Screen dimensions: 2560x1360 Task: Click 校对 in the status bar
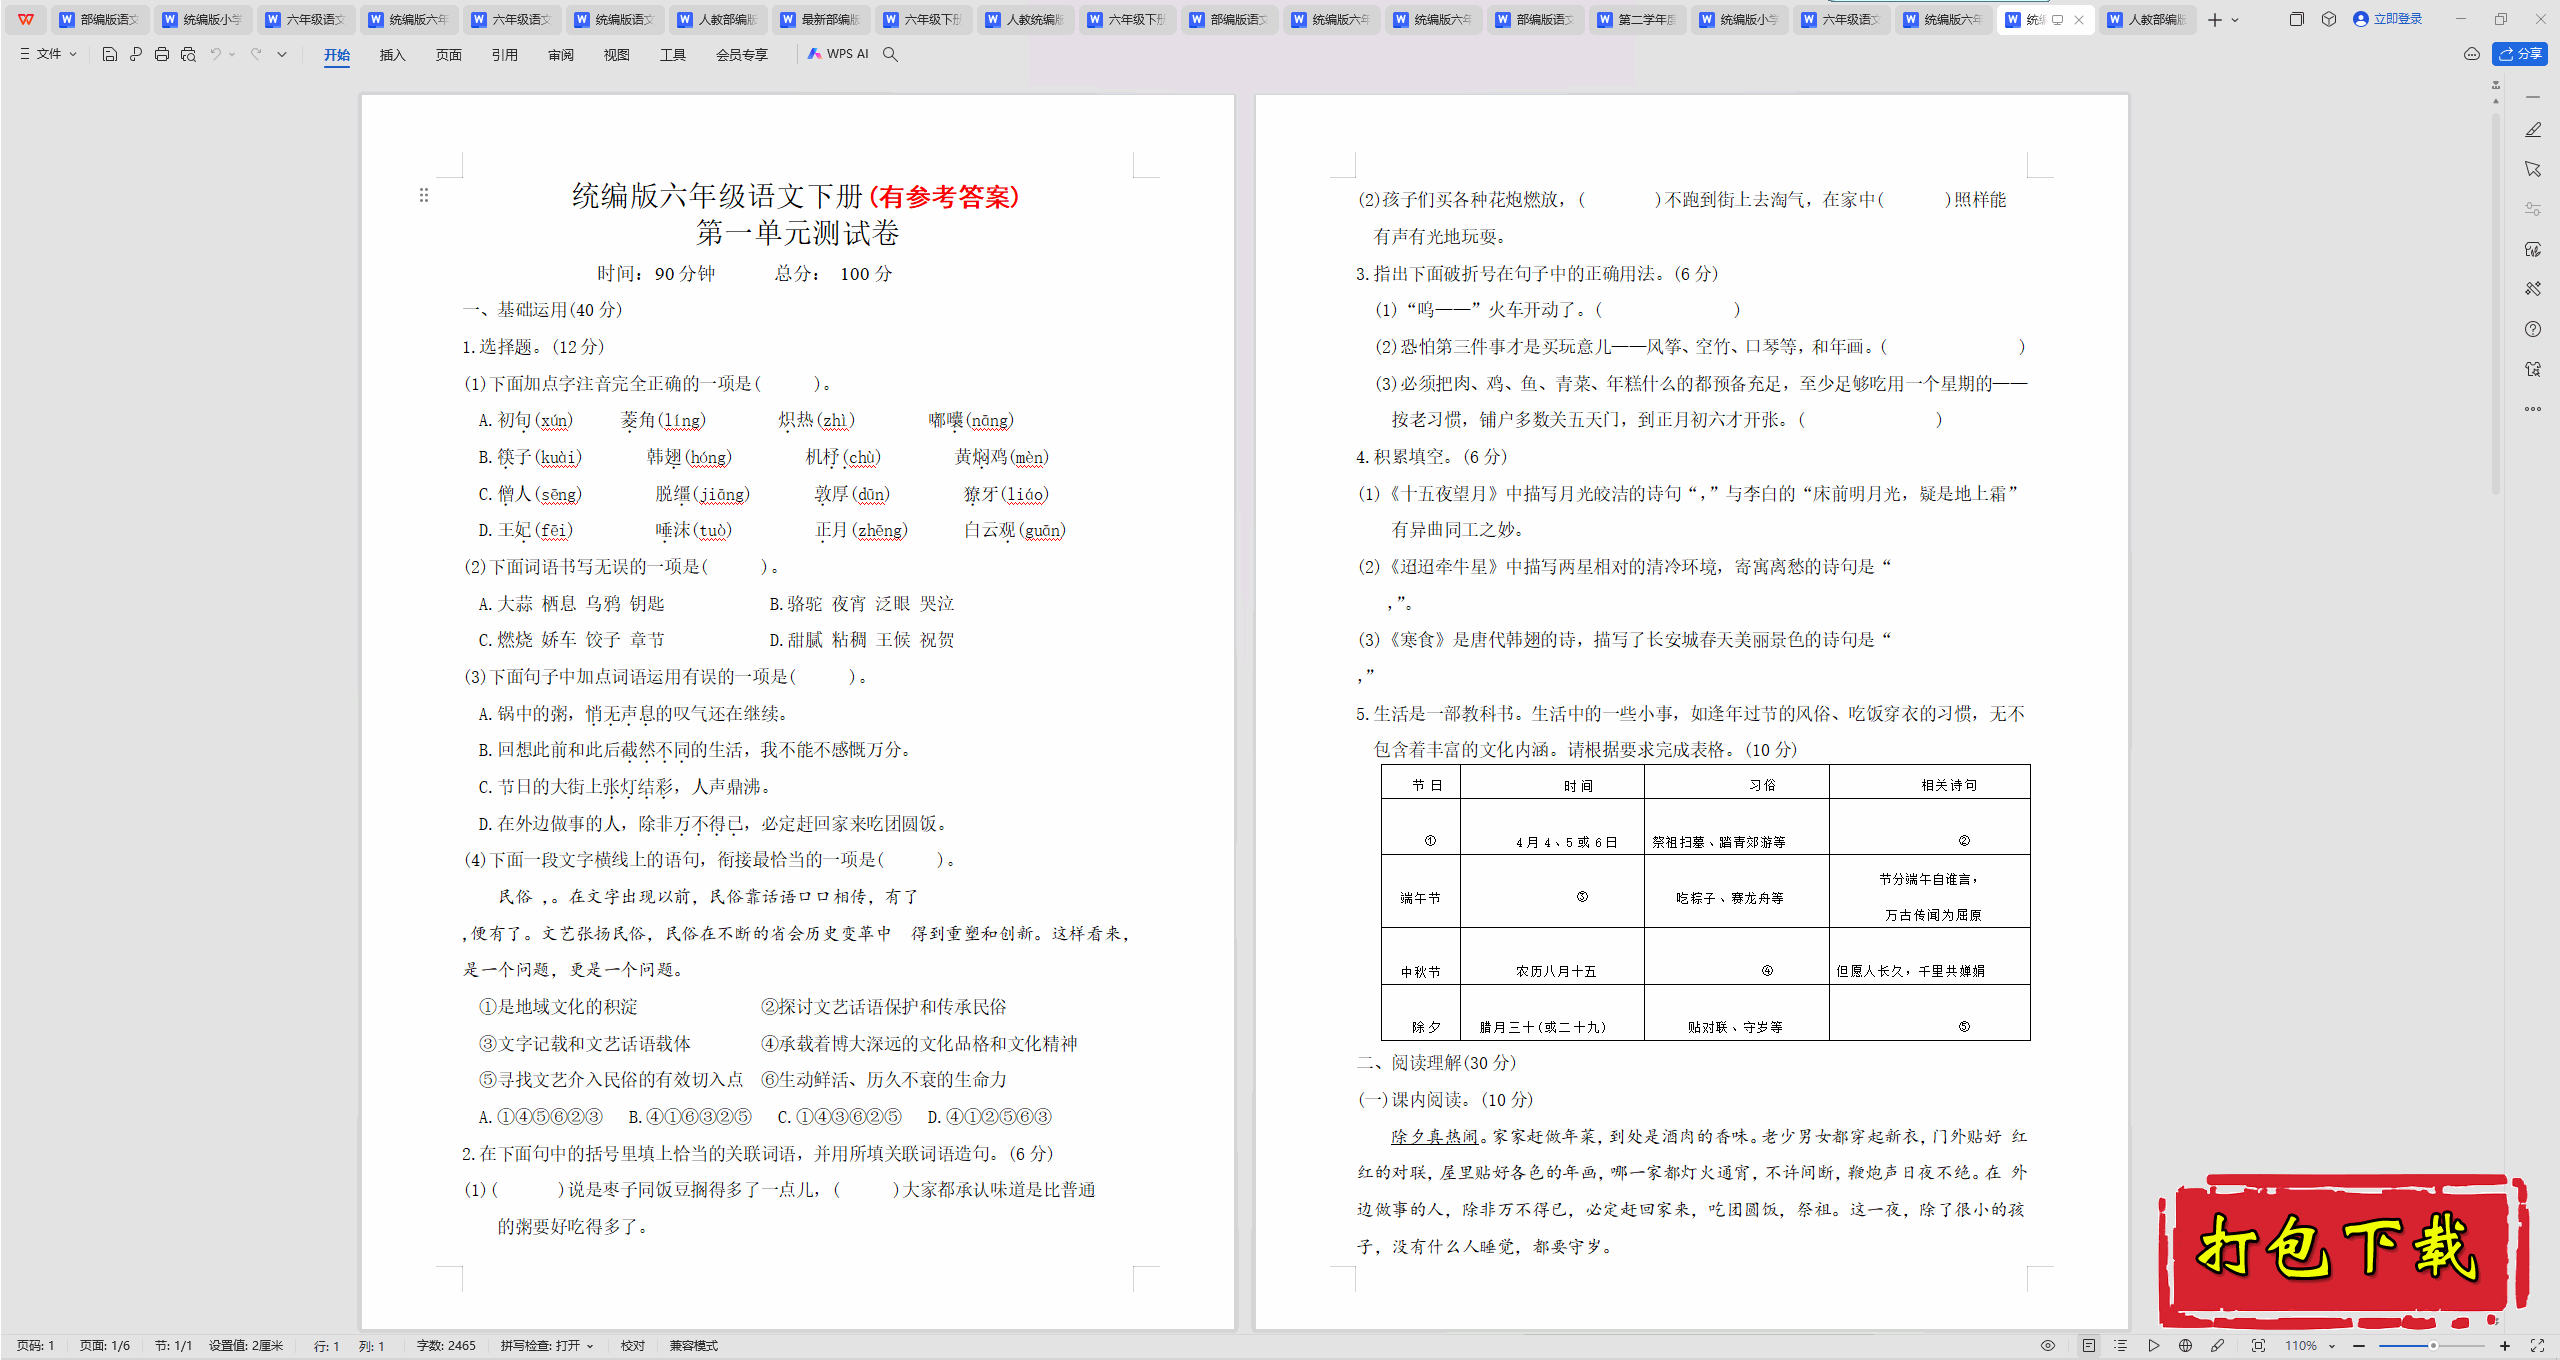click(633, 1346)
